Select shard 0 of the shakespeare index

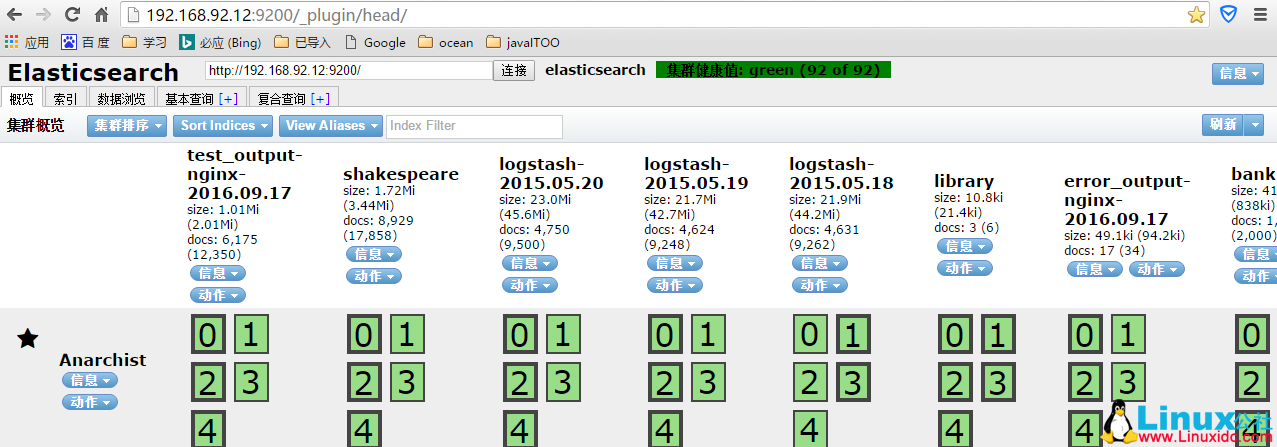(362, 333)
